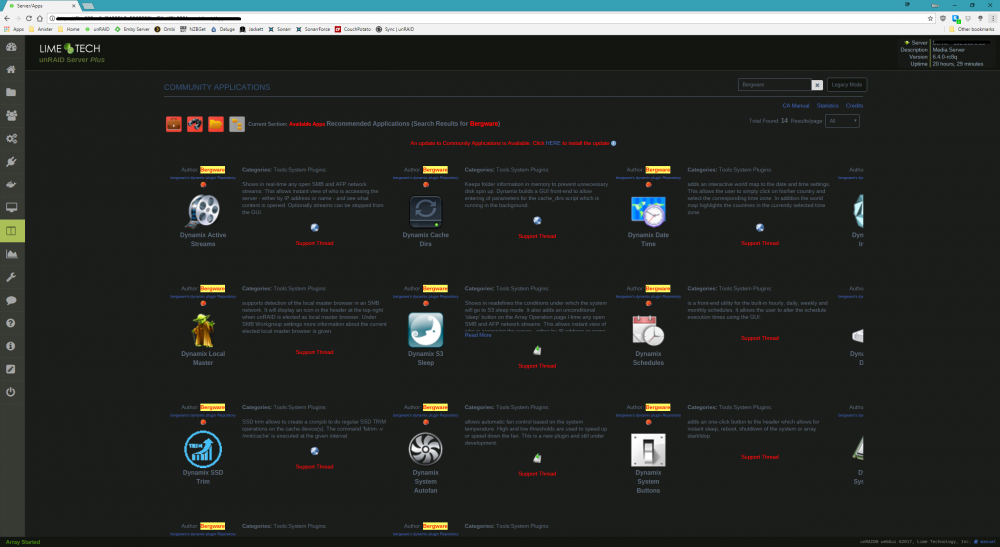This screenshot has width=1000, height=547.
Task: Click the browser reload button
Action: (x=29, y=18)
